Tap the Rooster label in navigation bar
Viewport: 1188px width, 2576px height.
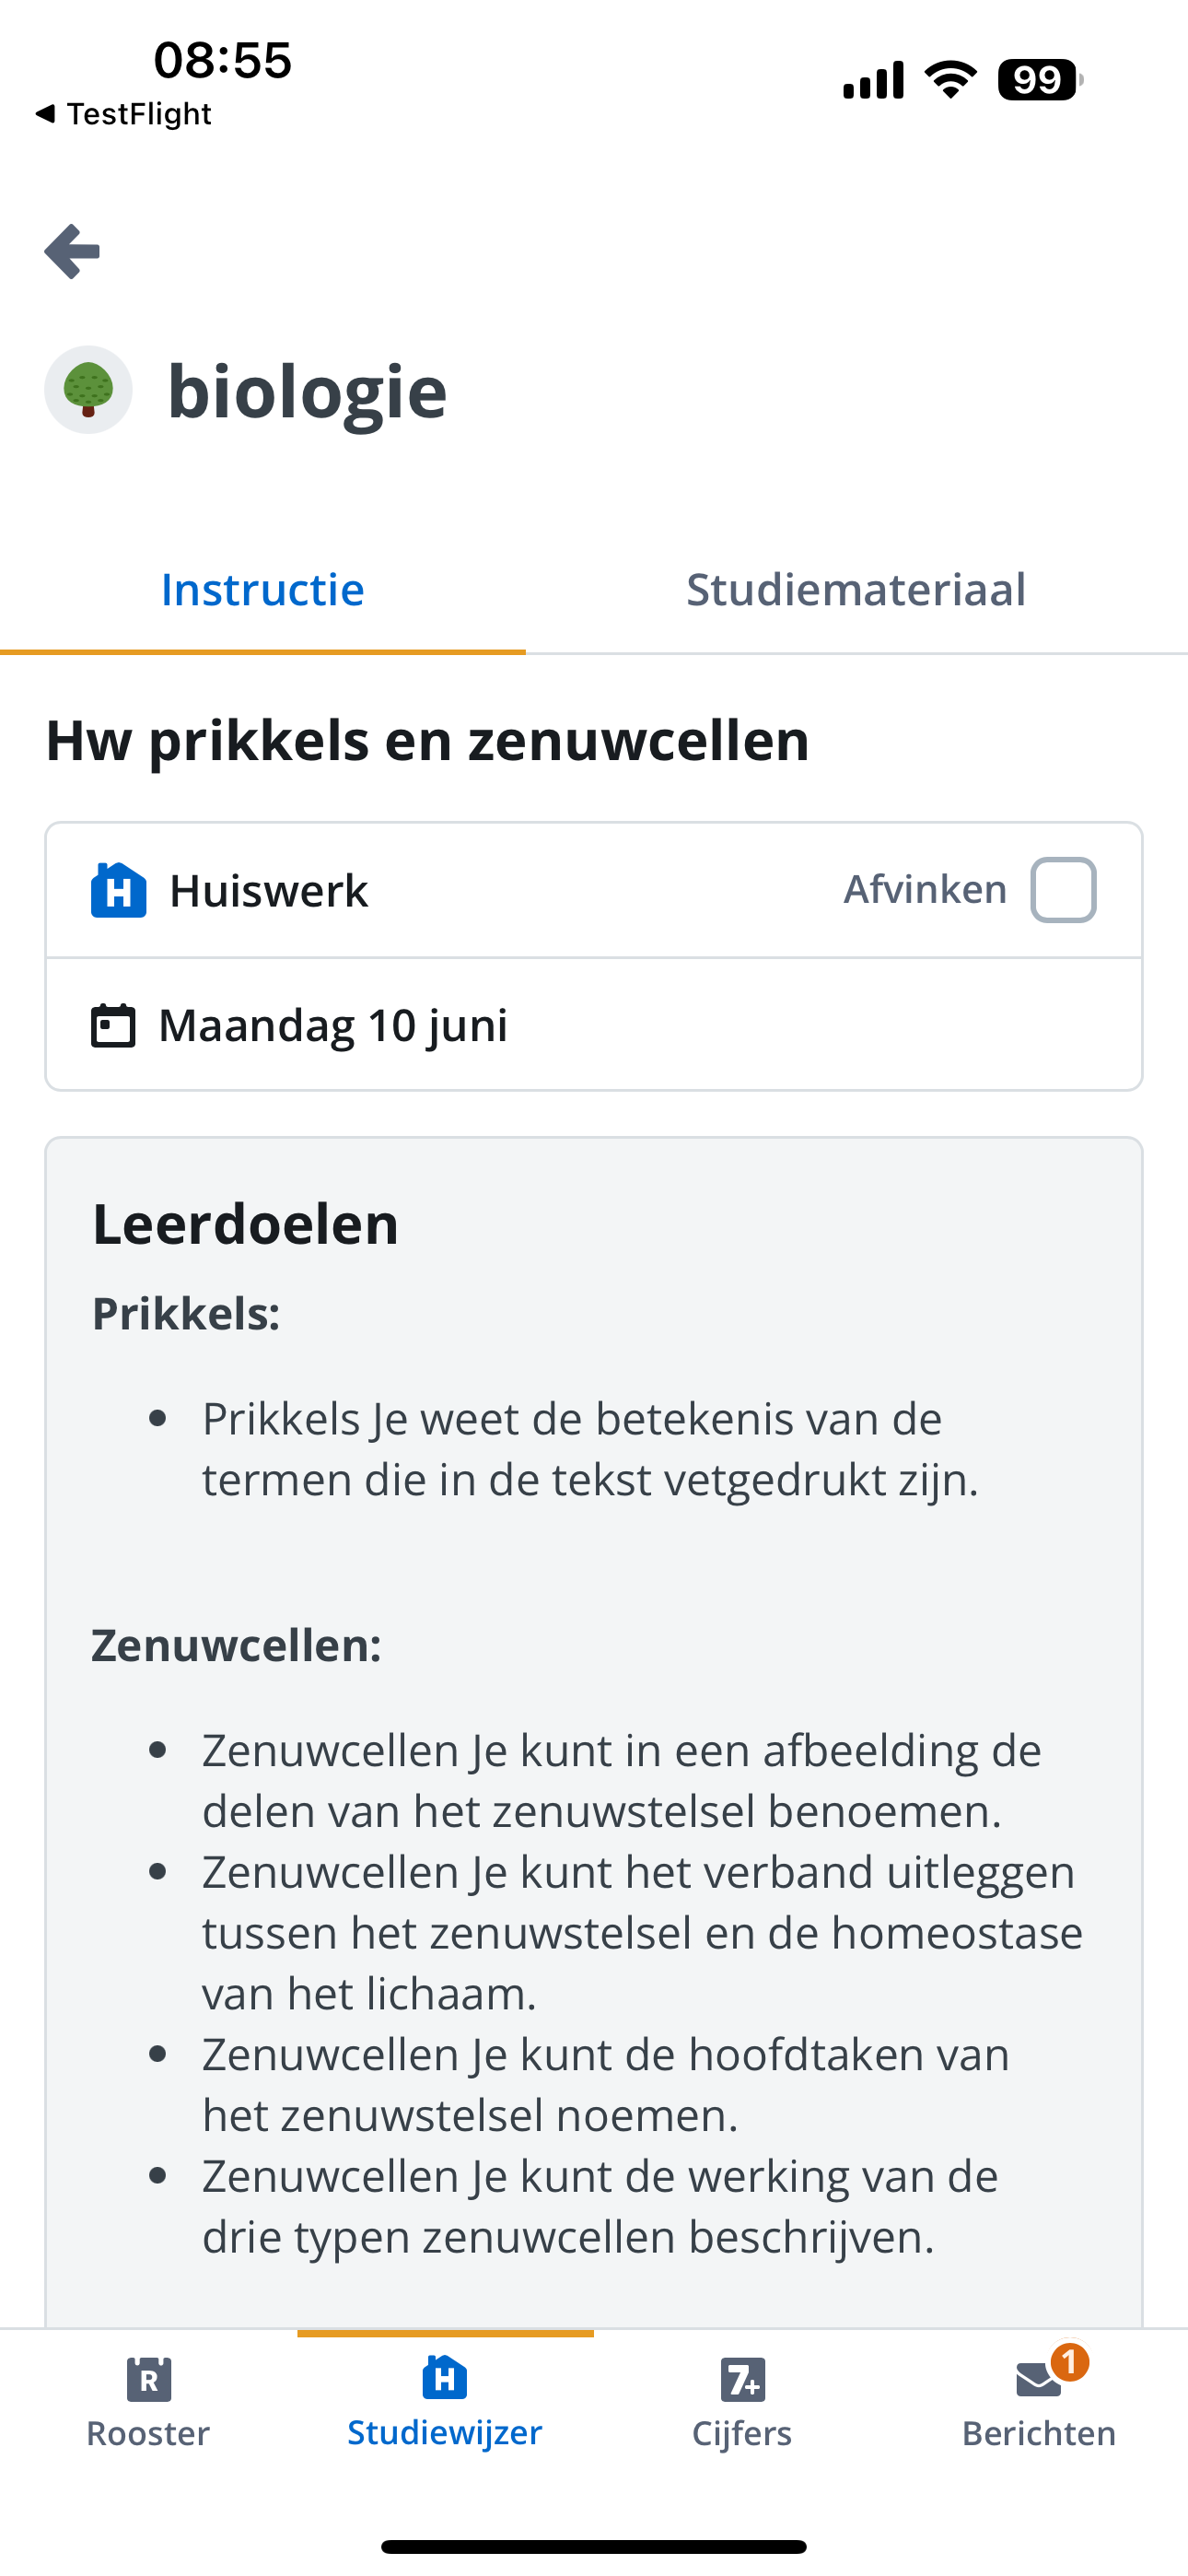tap(148, 2433)
